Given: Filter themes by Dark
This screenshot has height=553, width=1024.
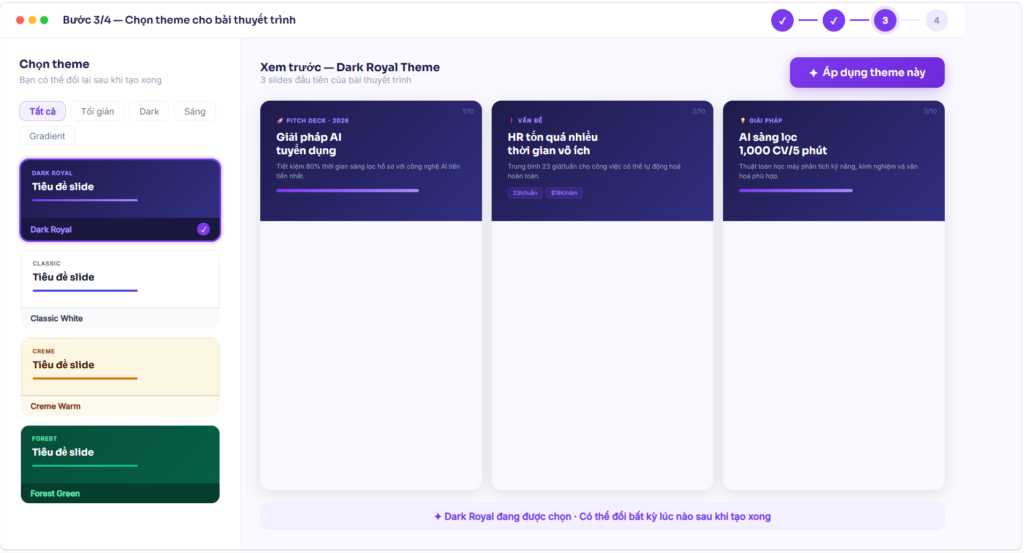Looking at the screenshot, I should [x=149, y=111].
